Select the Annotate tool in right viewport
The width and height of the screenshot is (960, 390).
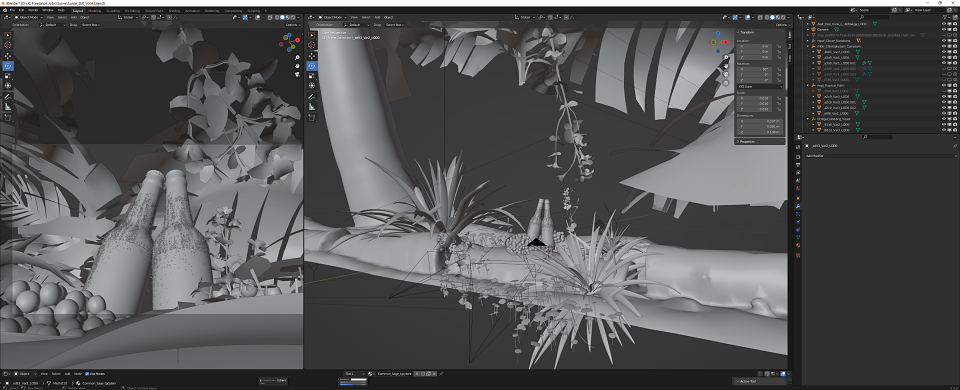point(312,96)
